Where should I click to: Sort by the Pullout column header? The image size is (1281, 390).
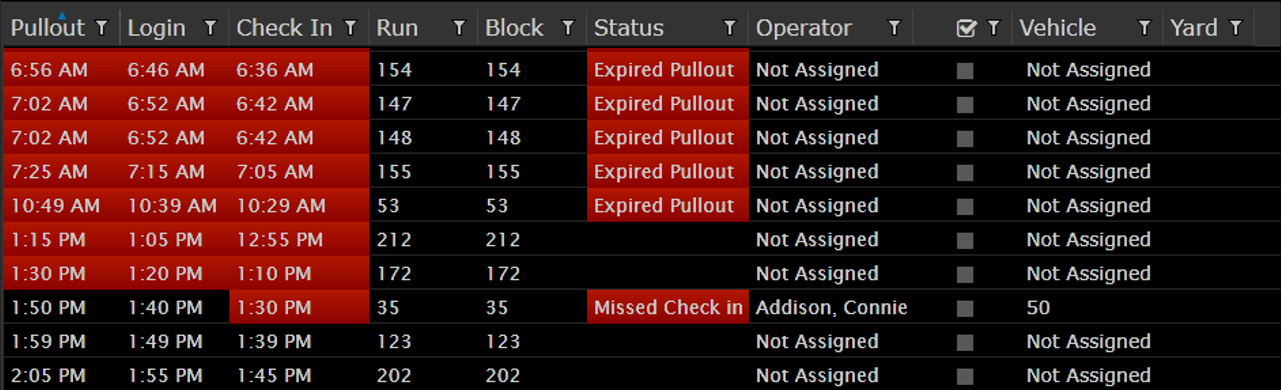click(48, 28)
